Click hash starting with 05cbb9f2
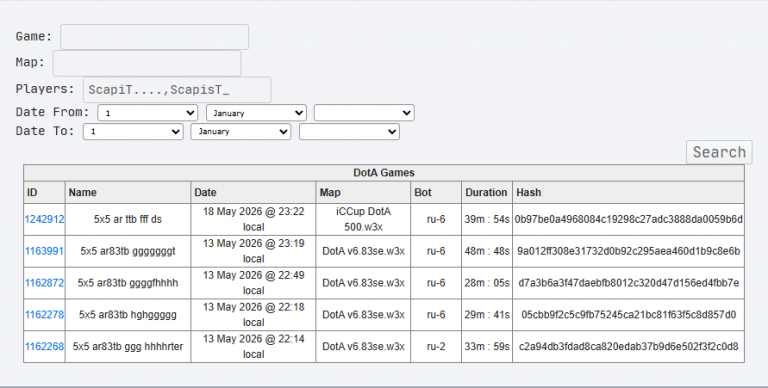The height and width of the screenshot is (388, 768). 628,315
